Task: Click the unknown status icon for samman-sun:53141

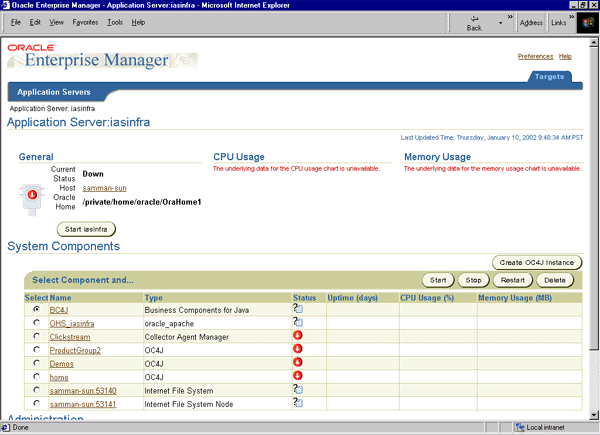Action: click(298, 402)
